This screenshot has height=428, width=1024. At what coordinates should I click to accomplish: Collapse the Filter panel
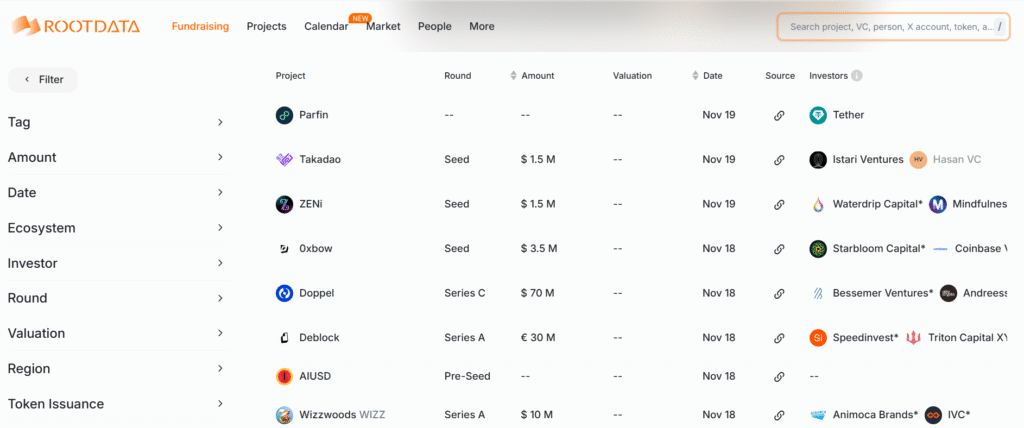coord(43,80)
